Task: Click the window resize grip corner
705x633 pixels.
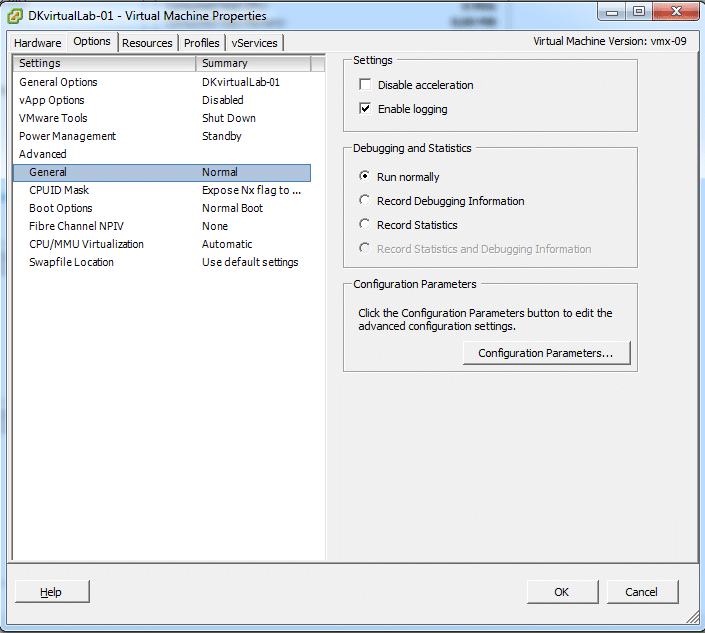Action: [693, 618]
